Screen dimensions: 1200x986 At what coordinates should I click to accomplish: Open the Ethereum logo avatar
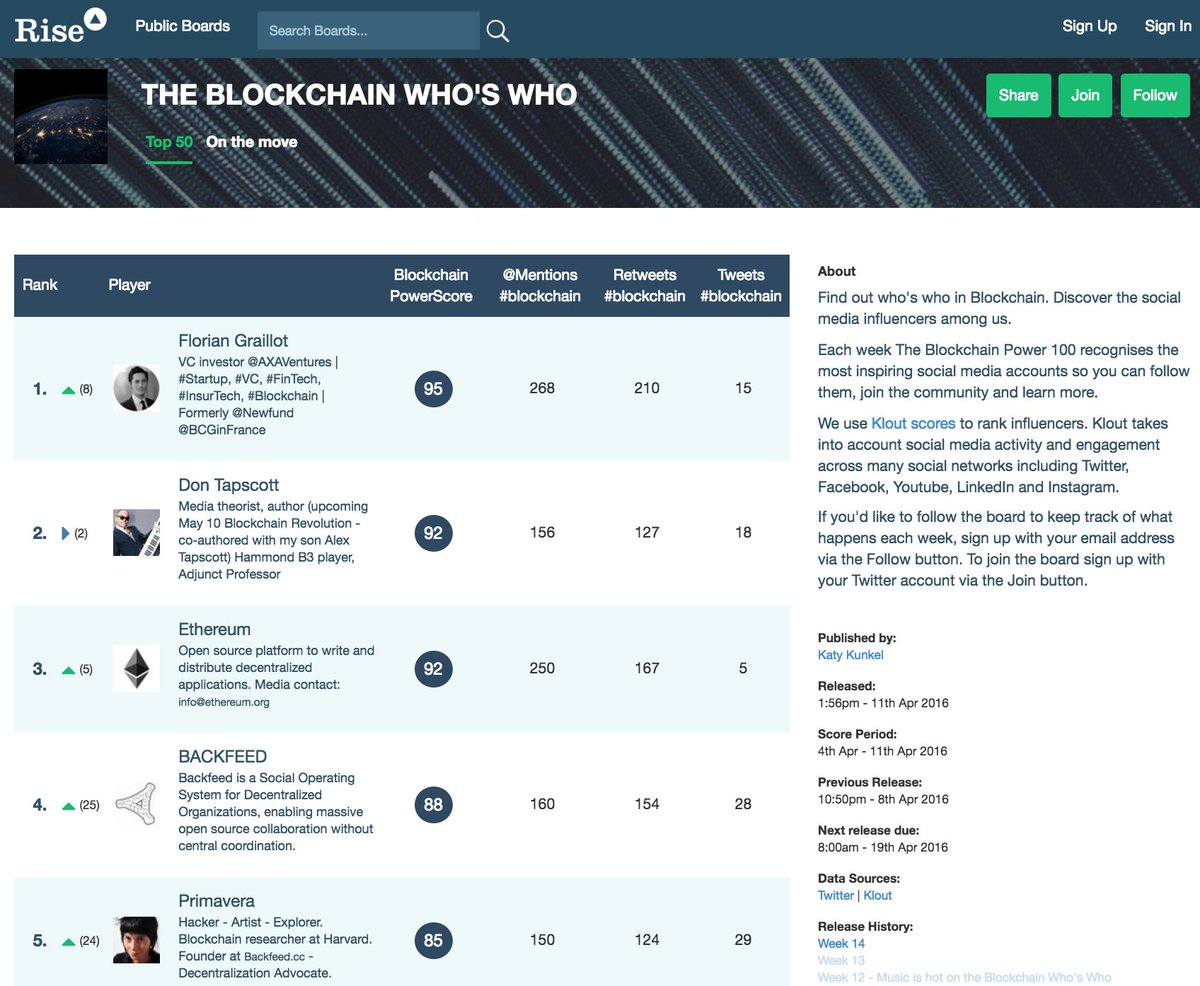click(x=136, y=669)
